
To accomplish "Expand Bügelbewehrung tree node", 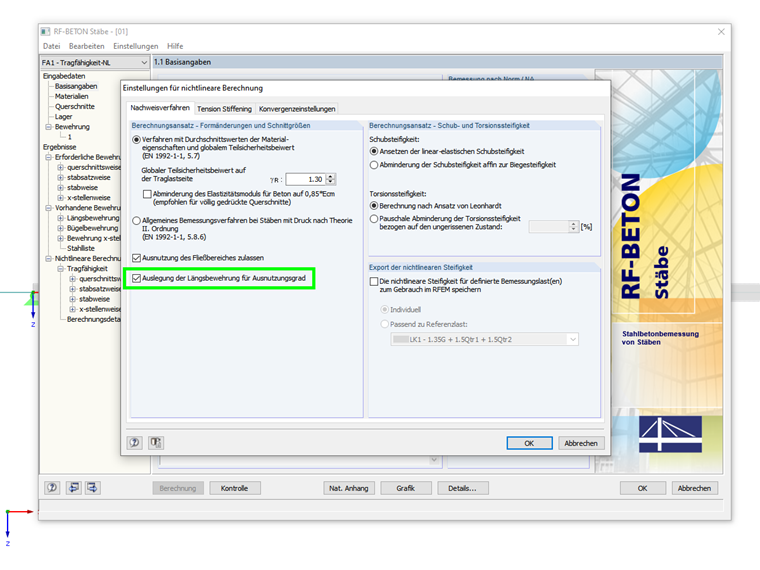I will [61, 228].
